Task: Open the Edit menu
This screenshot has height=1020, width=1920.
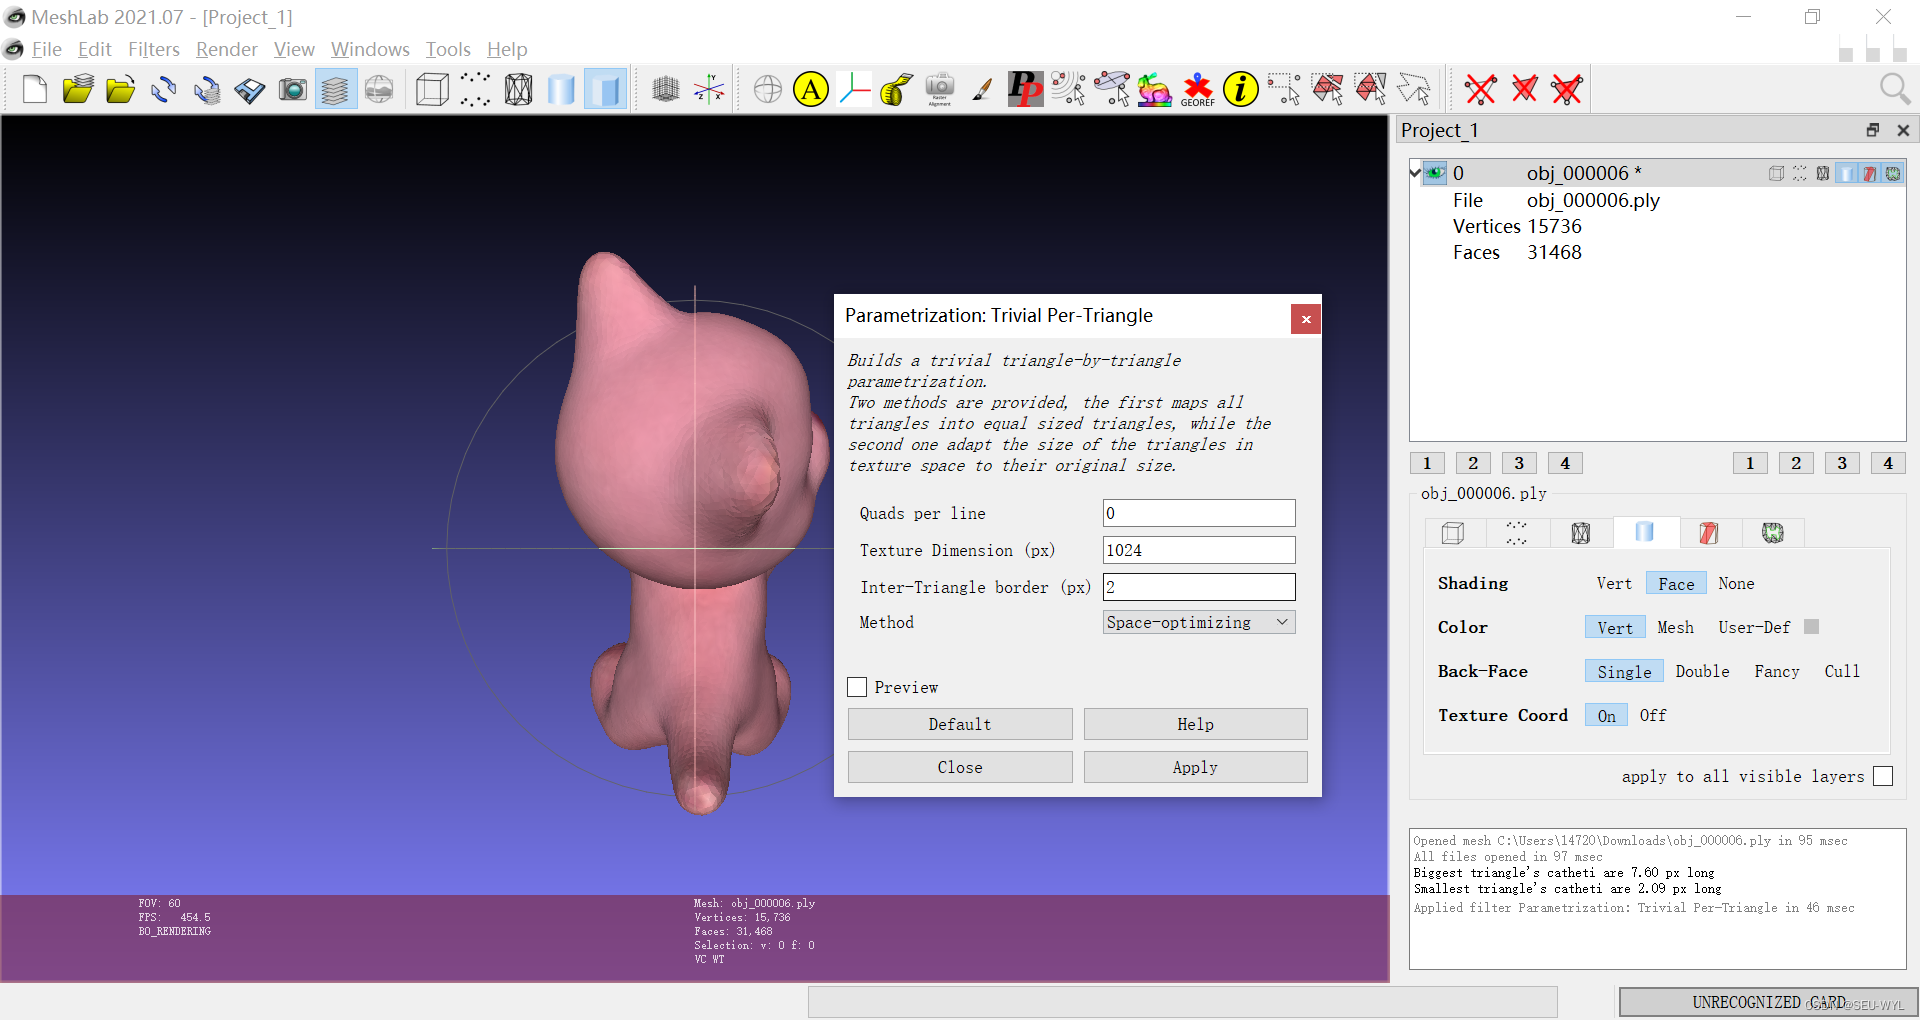Action: tap(95, 49)
